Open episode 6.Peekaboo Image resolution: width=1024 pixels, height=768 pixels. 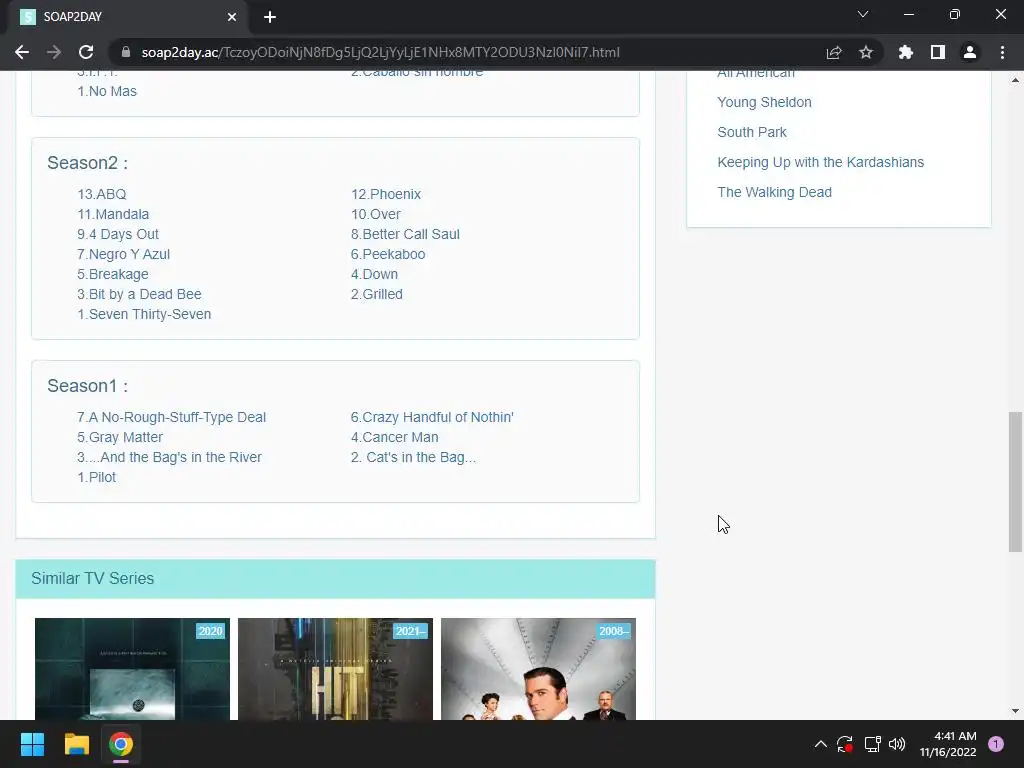pyautogui.click(x=388, y=255)
